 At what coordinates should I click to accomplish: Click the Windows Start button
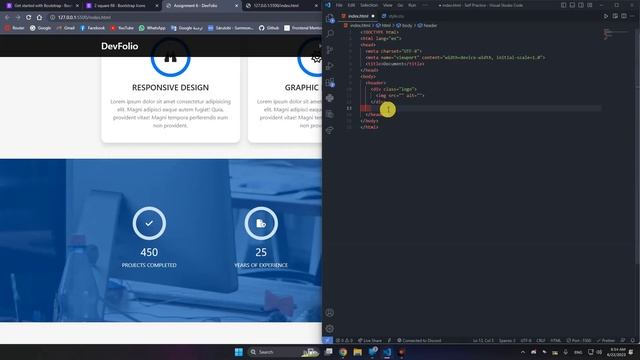[x=239, y=352]
